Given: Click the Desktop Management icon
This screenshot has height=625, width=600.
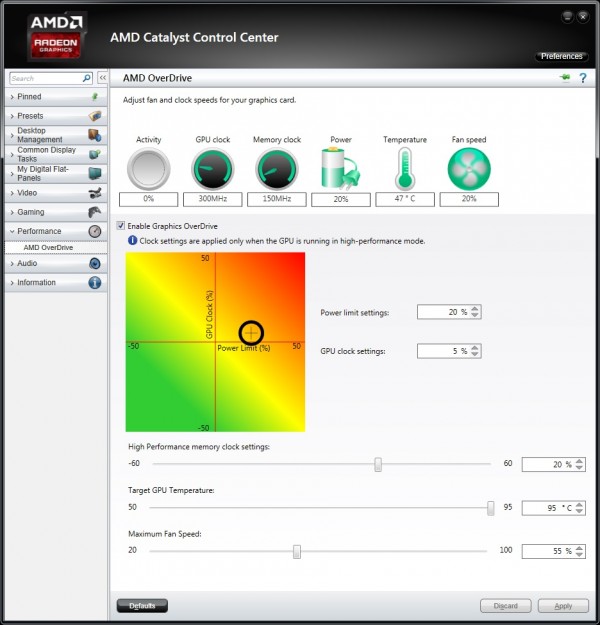Looking at the screenshot, I should tap(95, 135).
